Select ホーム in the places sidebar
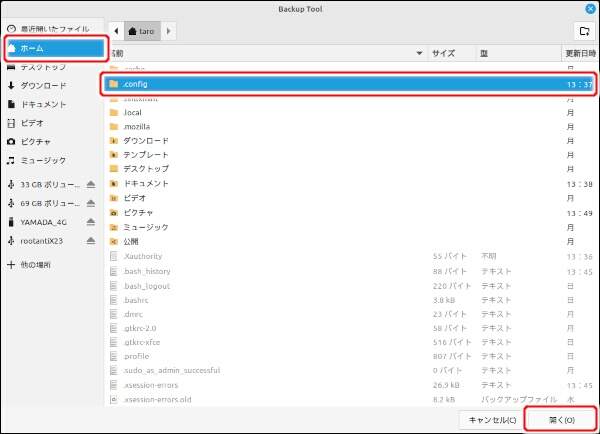Screen dimensions: 600x434 56,48
